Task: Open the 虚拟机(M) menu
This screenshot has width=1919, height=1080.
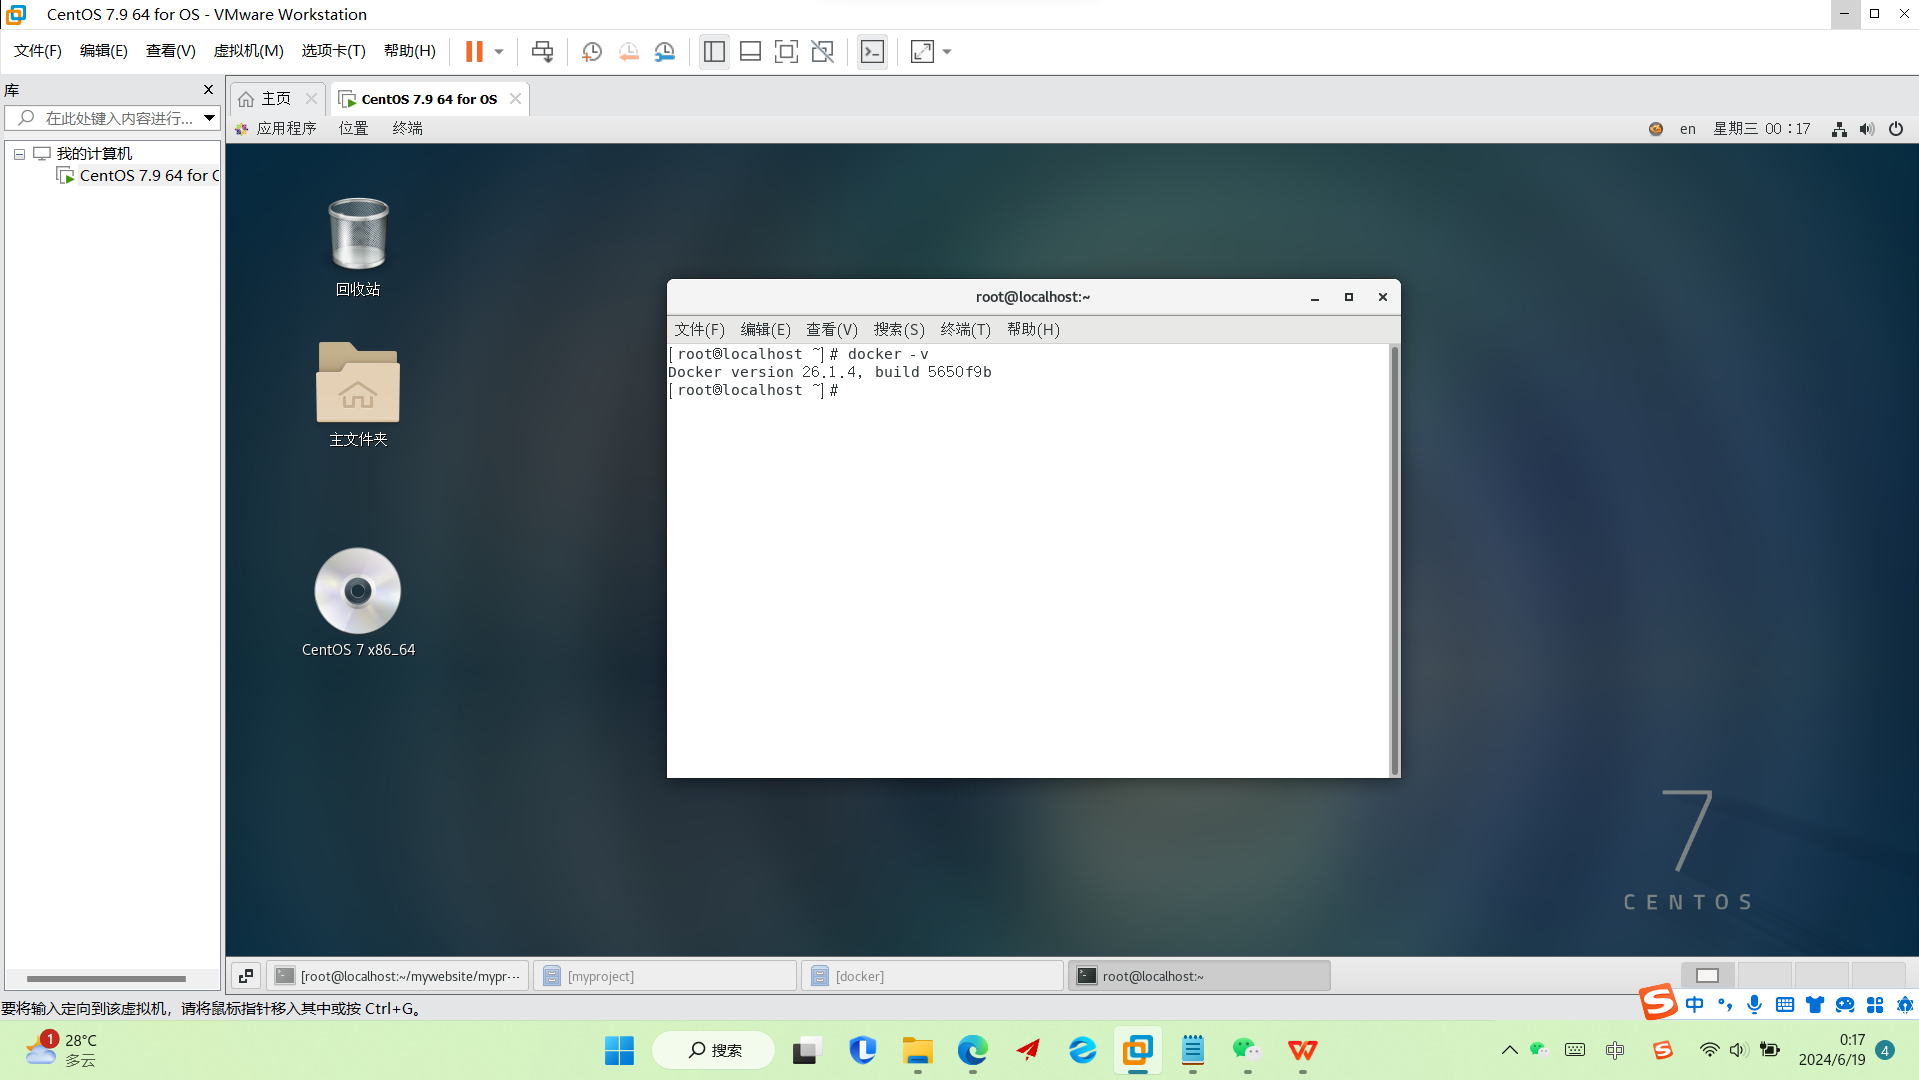Action: [x=248, y=51]
